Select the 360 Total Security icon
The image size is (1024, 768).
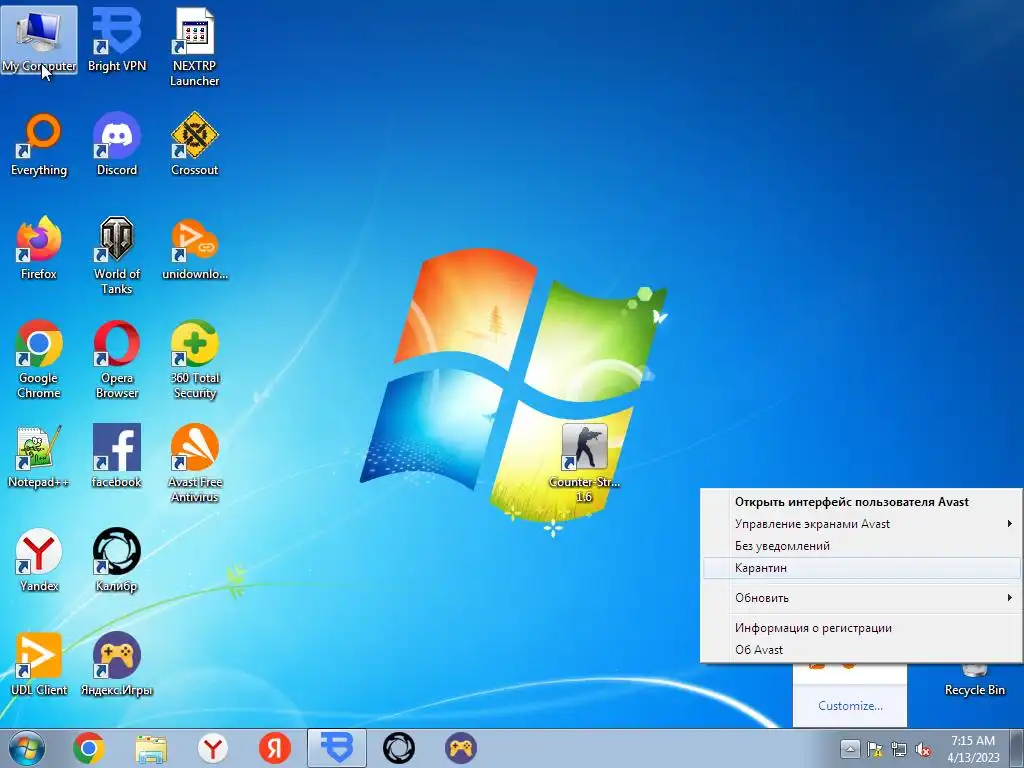coord(195,359)
